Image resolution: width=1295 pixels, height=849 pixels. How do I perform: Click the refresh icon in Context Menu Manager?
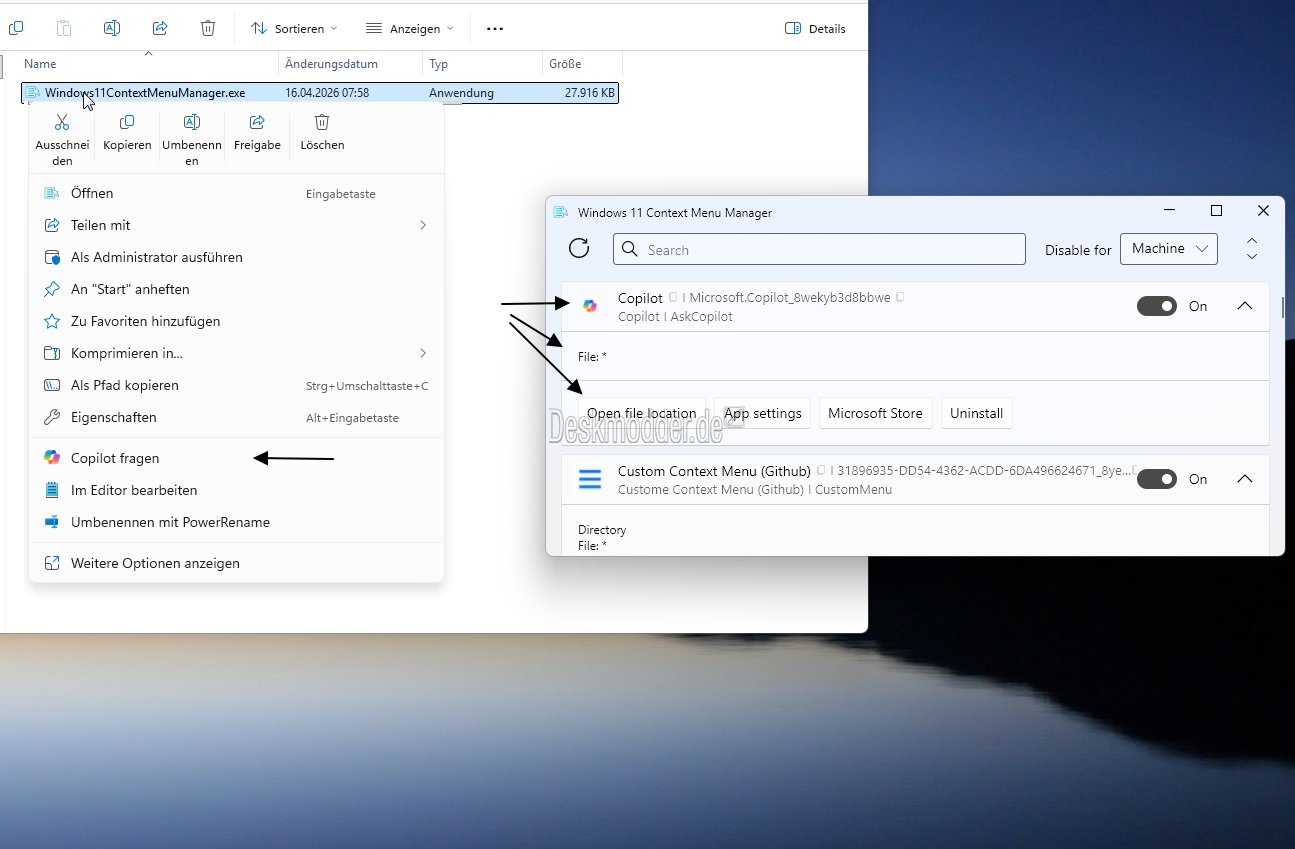click(x=578, y=249)
